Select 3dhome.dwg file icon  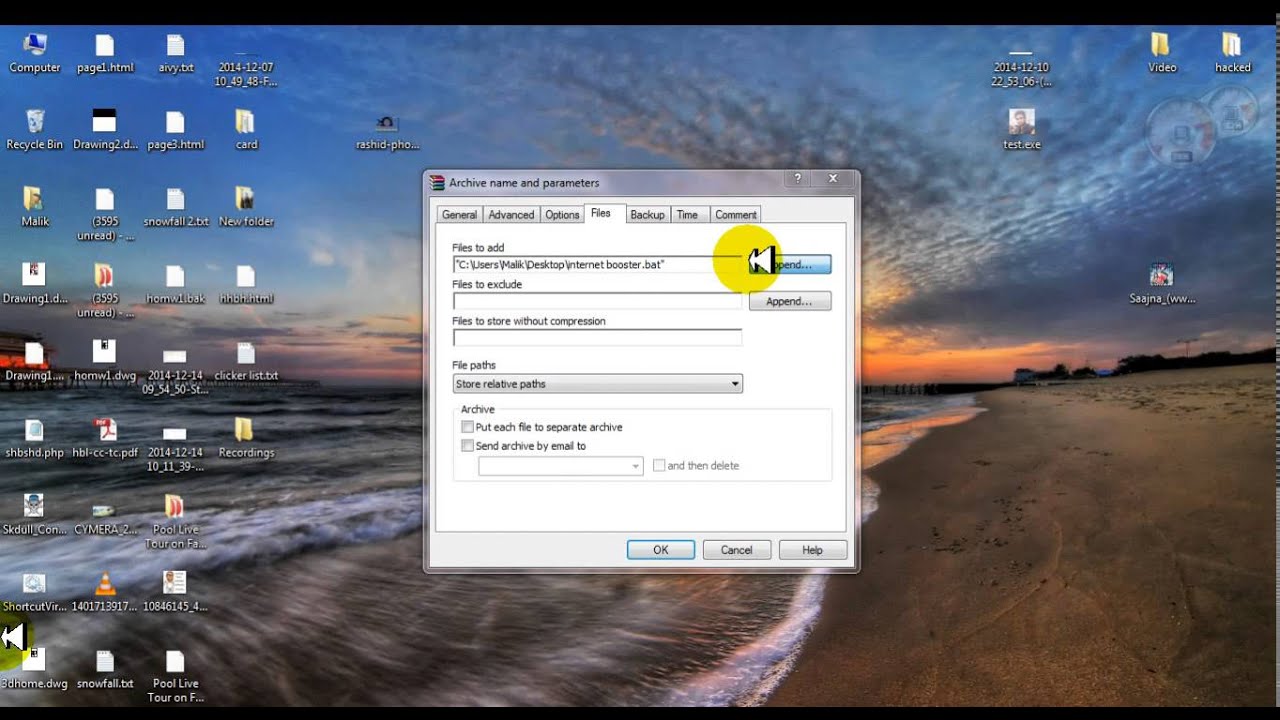pyautogui.click(x=35, y=669)
